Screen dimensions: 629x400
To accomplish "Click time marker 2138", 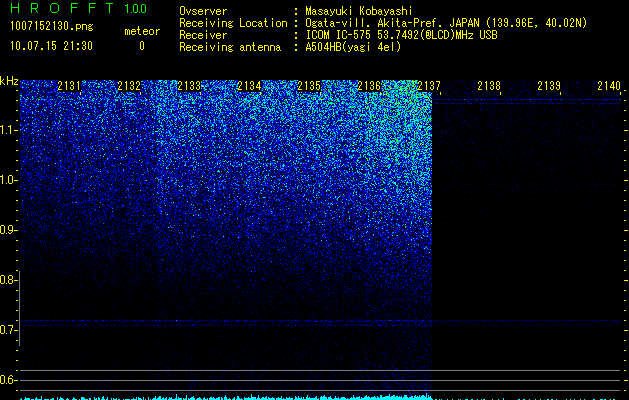I will (x=489, y=86).
